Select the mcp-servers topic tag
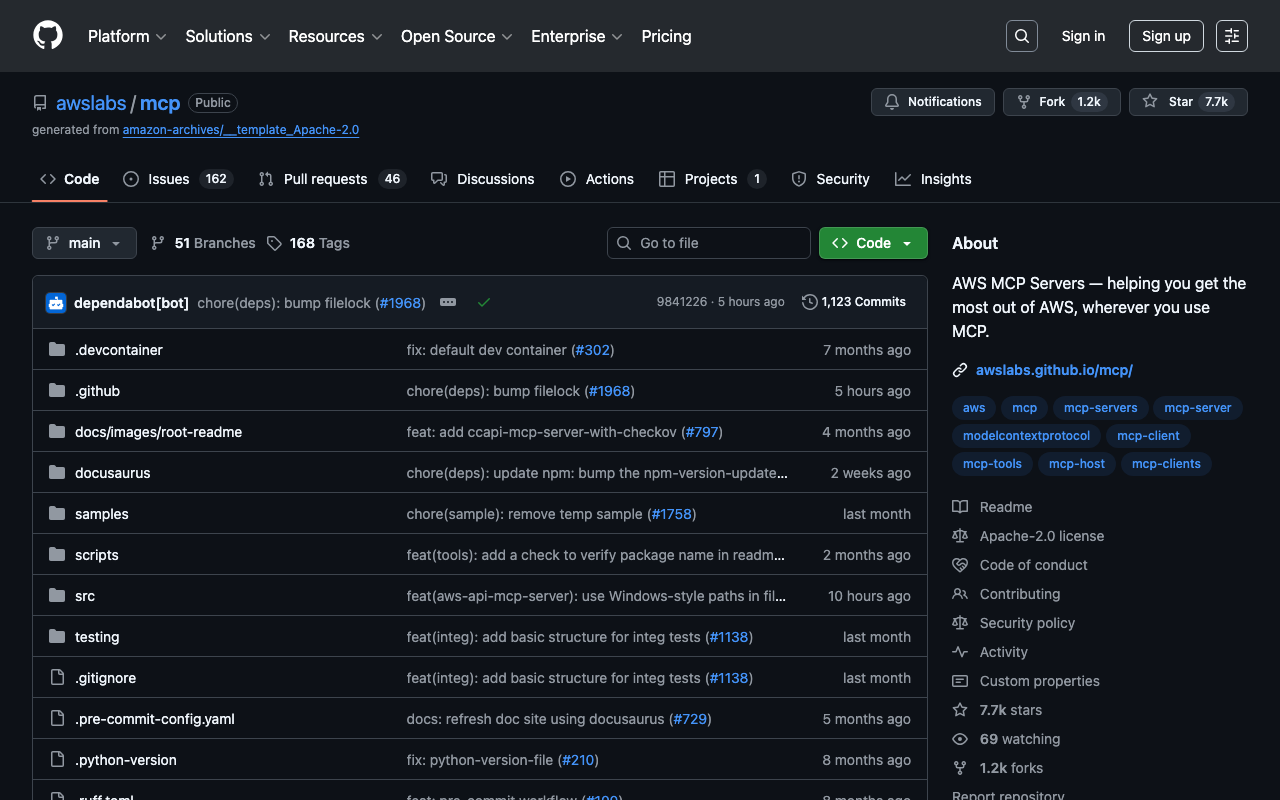Viewport: 1280px width, 800px height. (1100, 408)
